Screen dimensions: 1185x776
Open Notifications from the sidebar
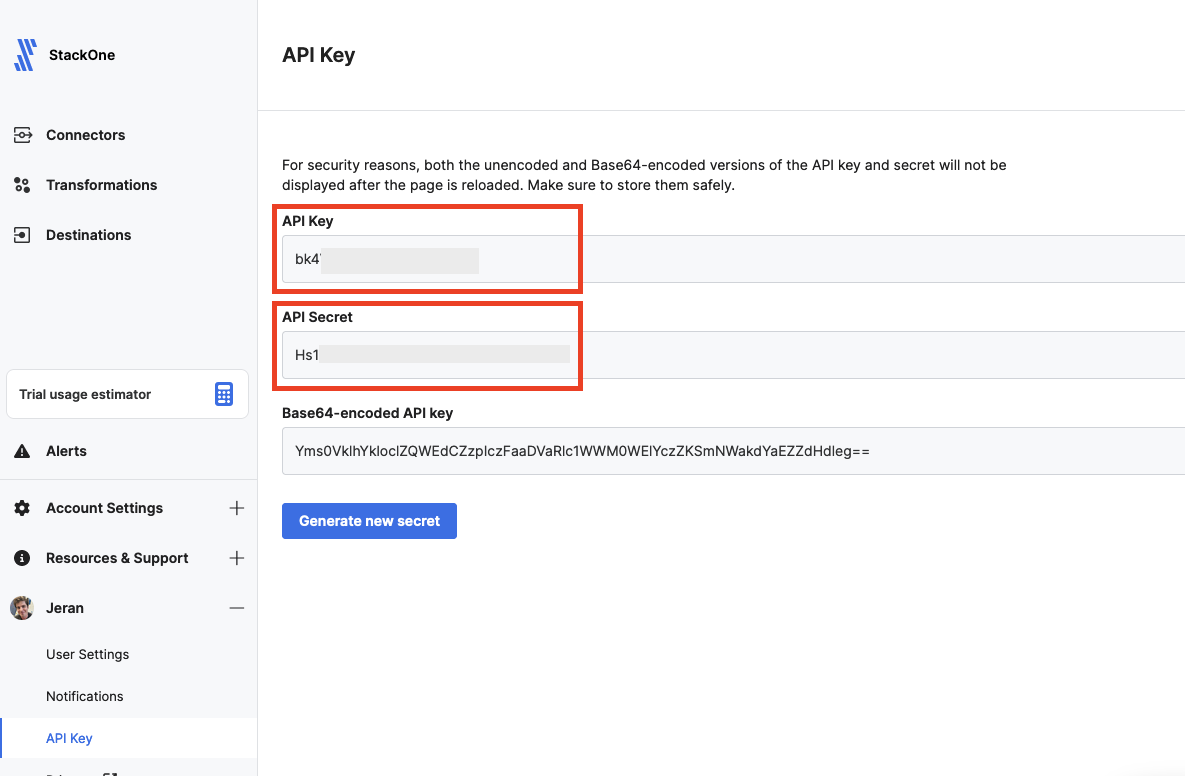84,695
